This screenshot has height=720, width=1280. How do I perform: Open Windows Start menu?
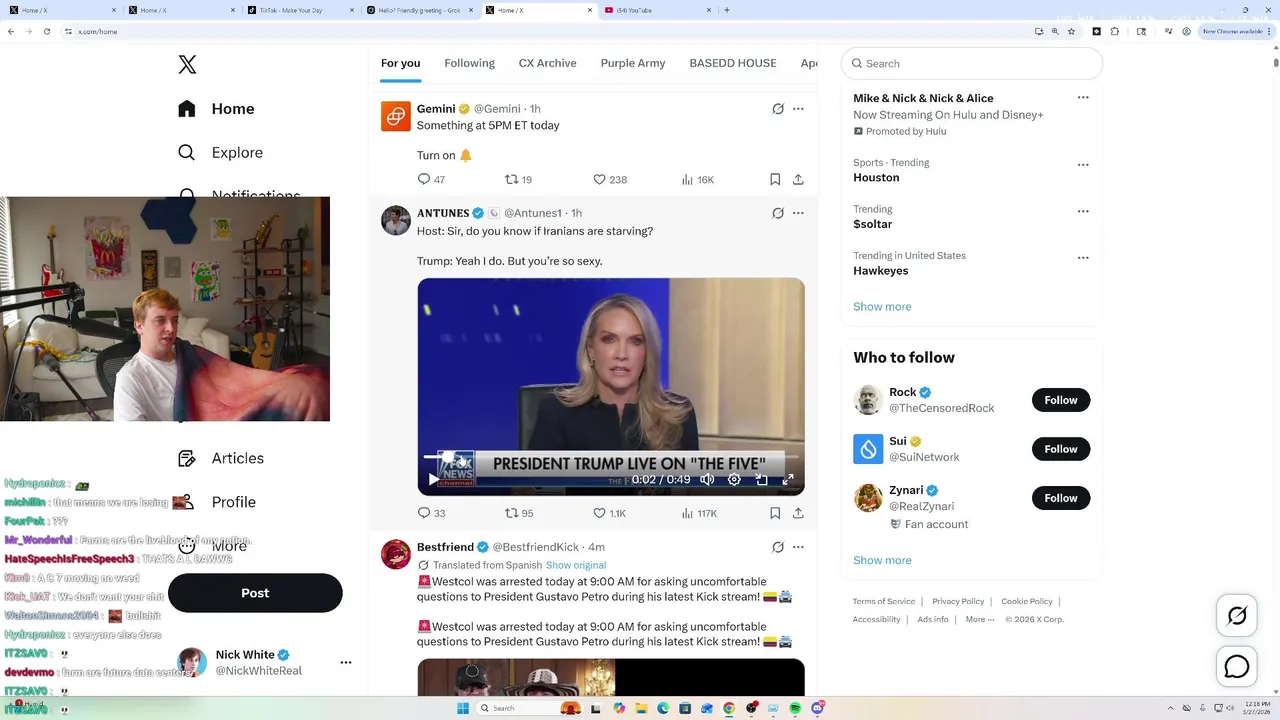pos(462,708)
